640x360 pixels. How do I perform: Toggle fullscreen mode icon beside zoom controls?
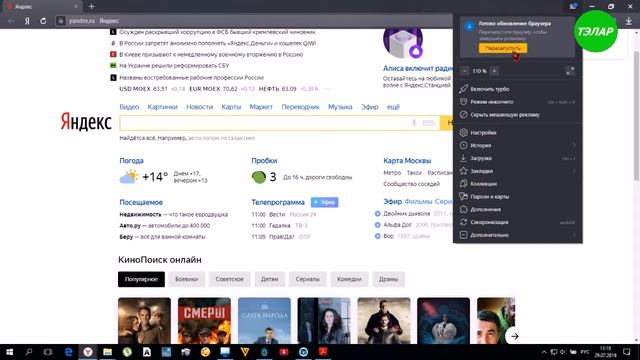pos(570,71)
